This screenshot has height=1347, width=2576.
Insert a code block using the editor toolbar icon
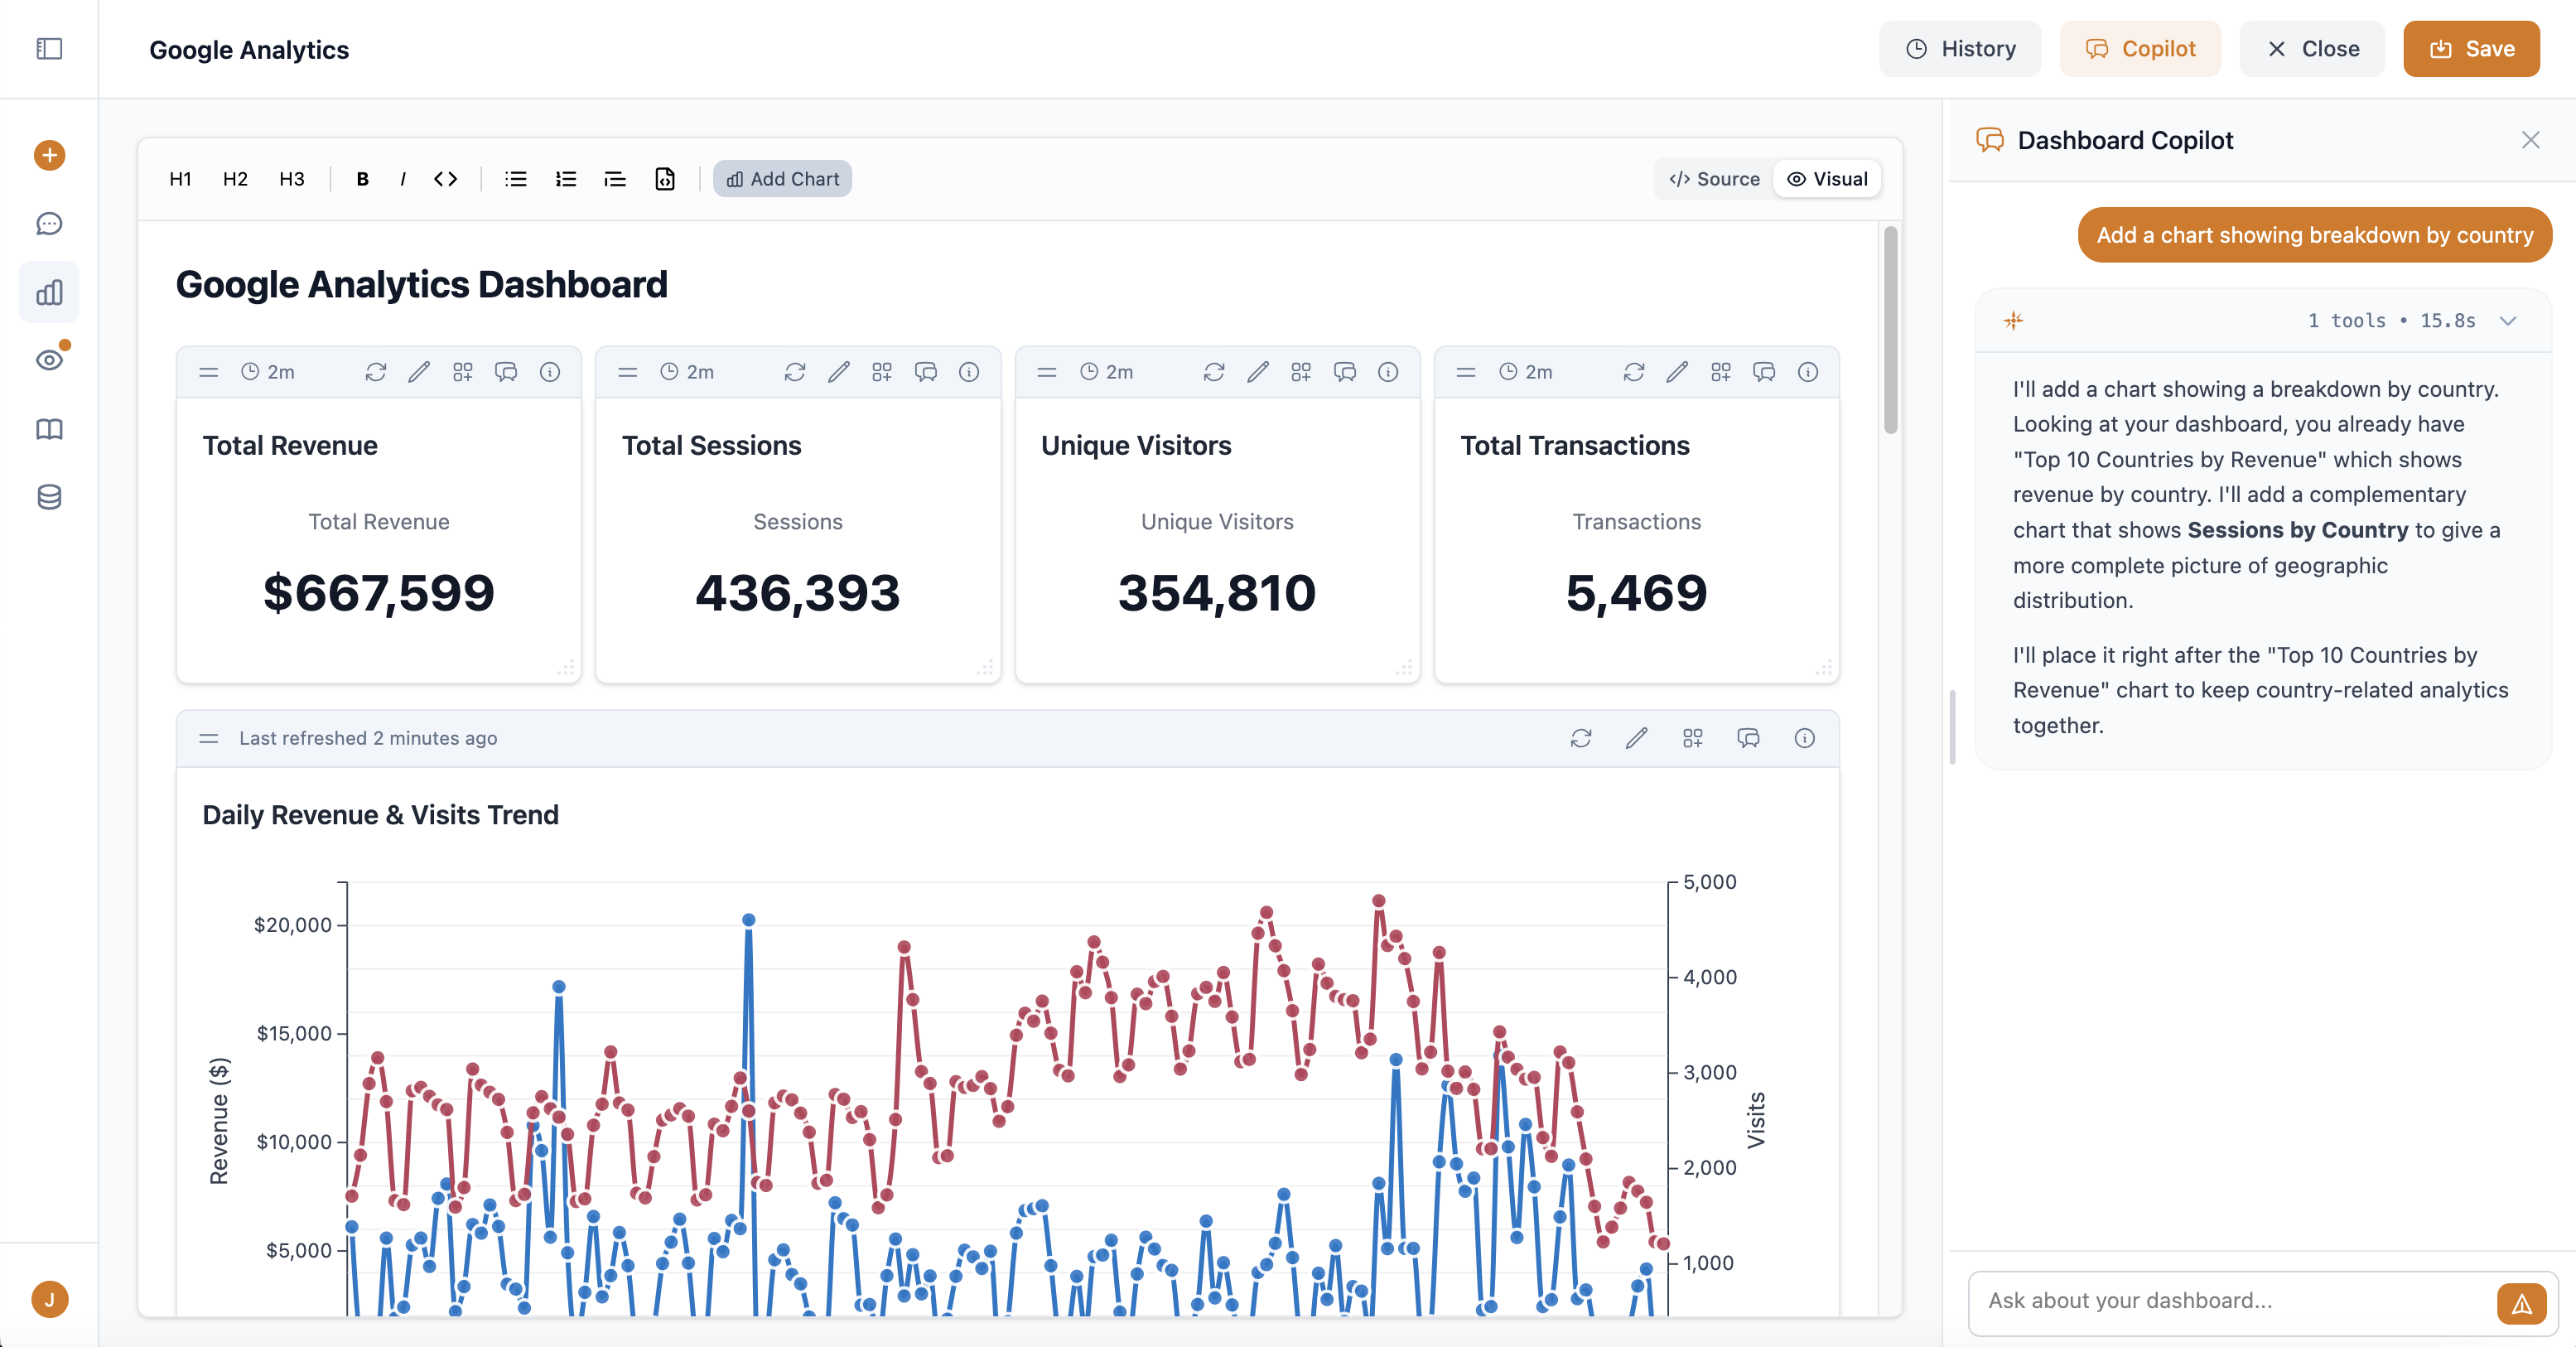click(665, 179)
